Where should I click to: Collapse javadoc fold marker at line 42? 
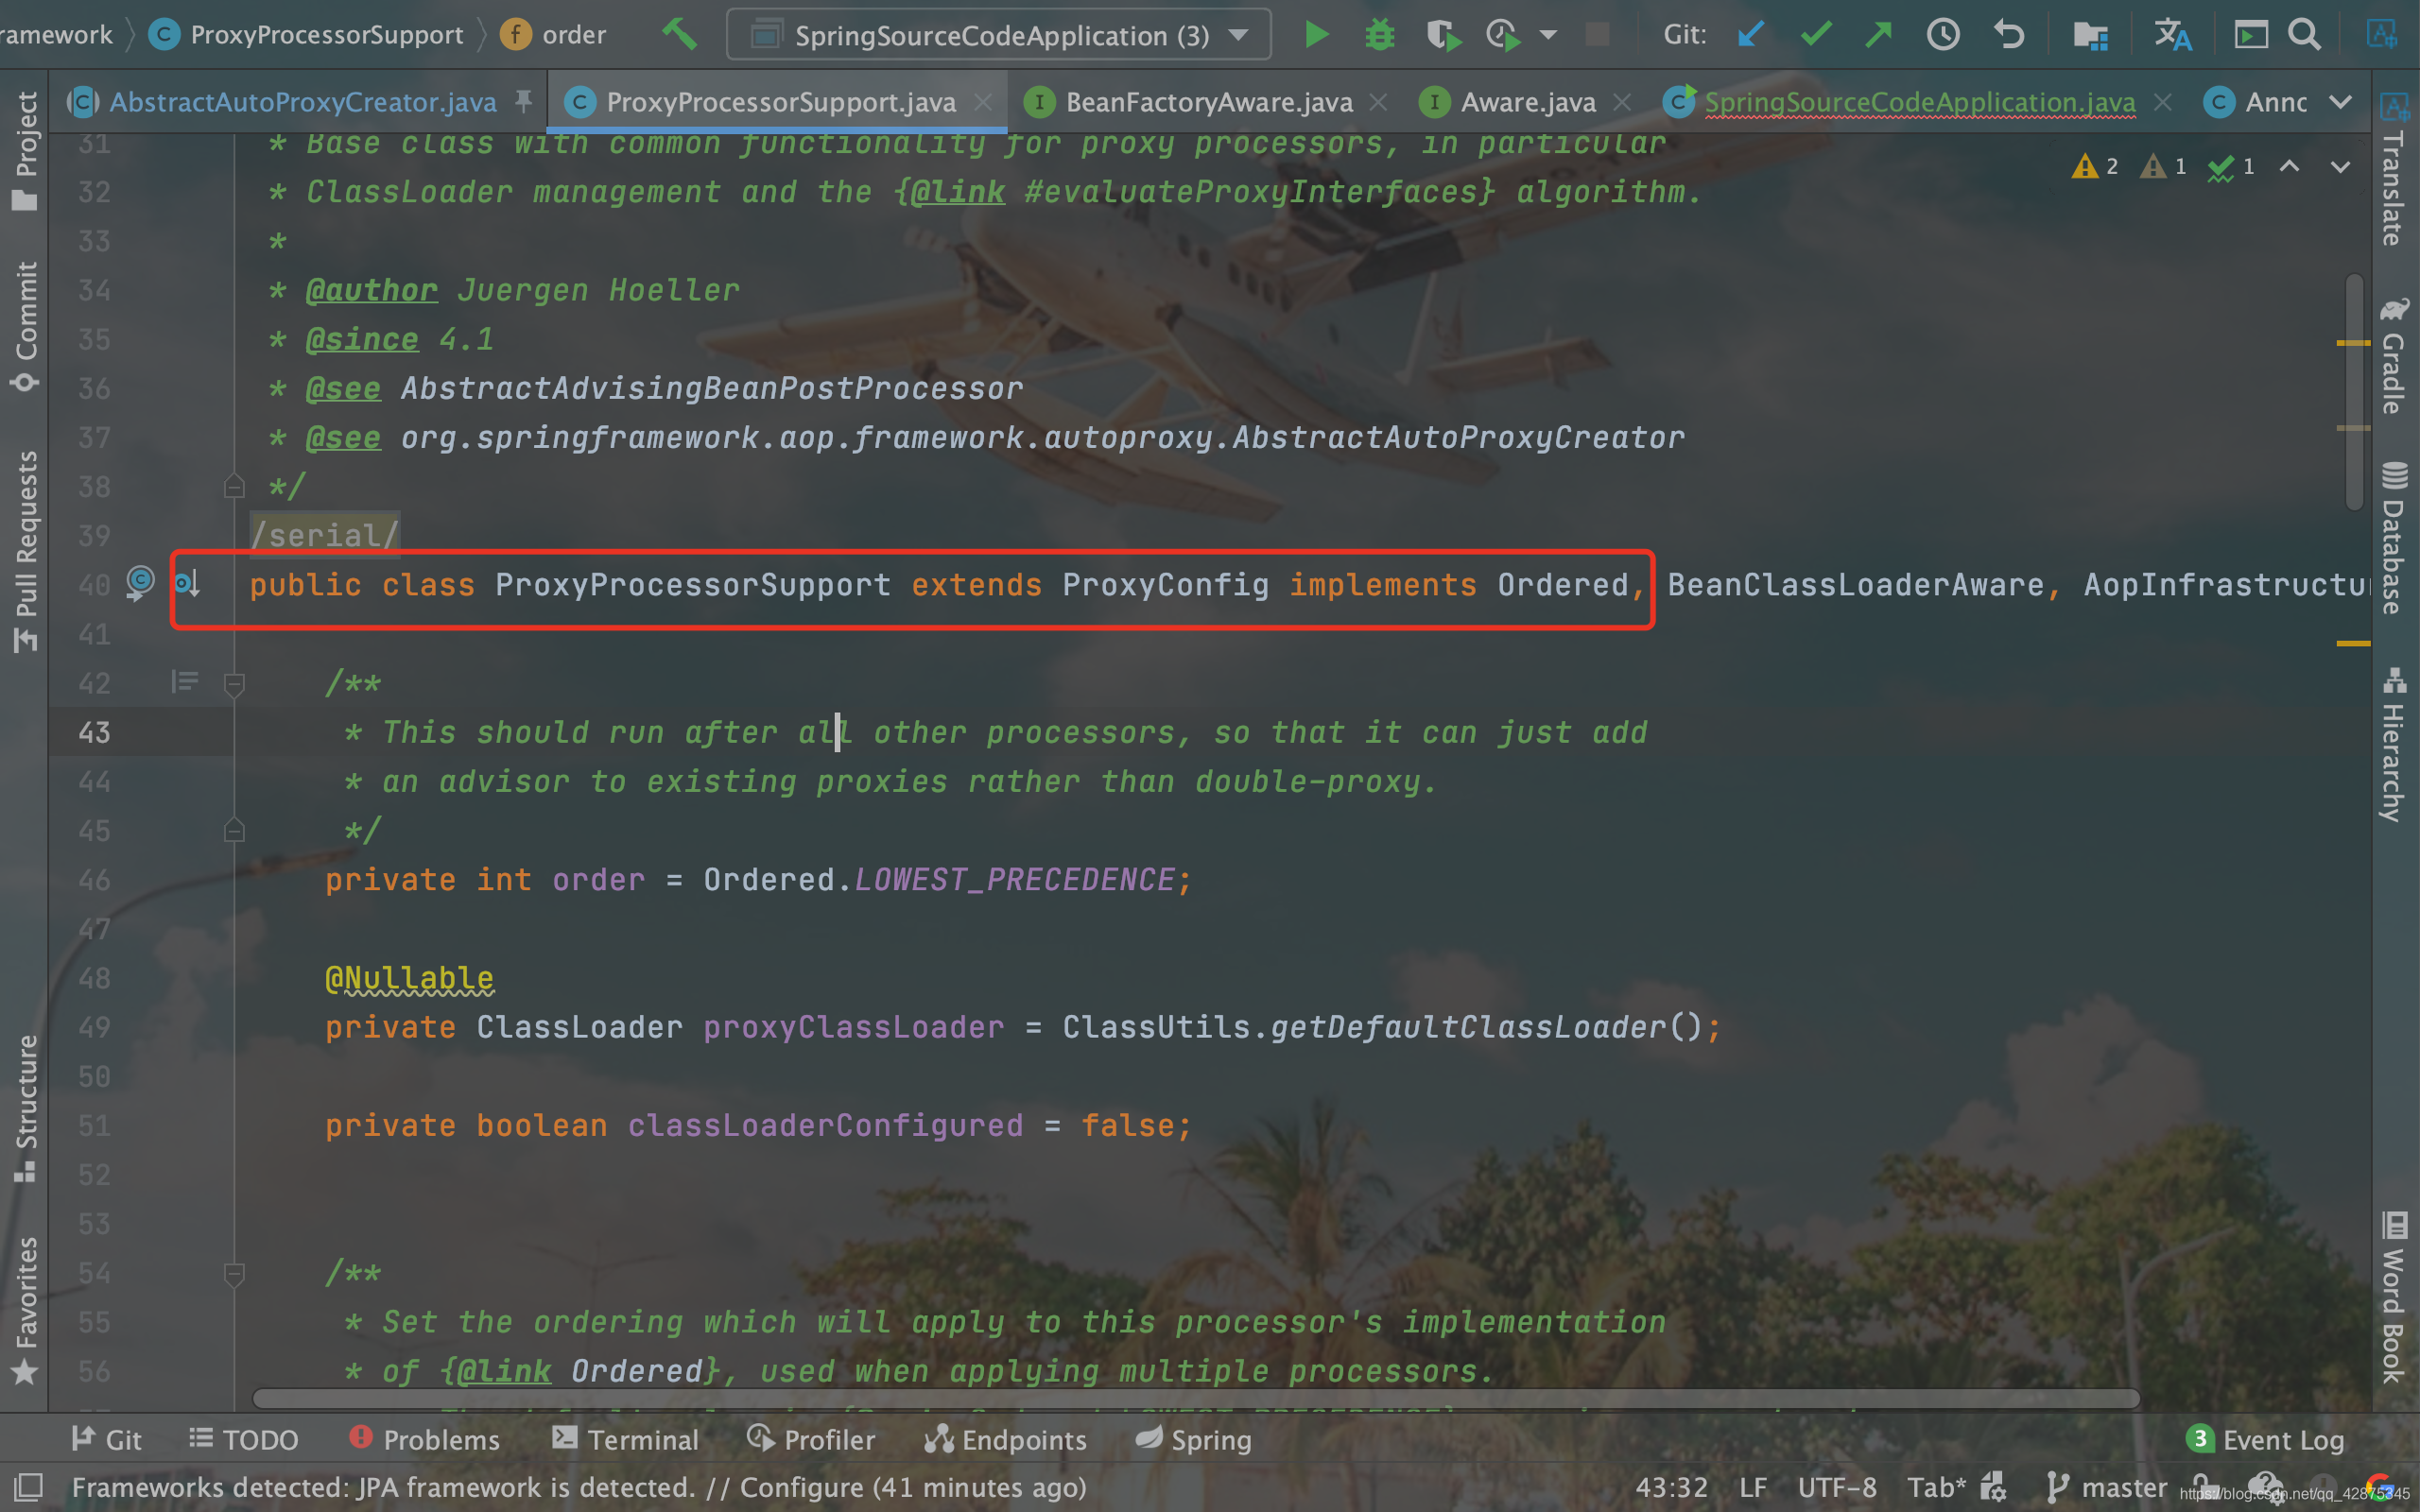(234, 685)
